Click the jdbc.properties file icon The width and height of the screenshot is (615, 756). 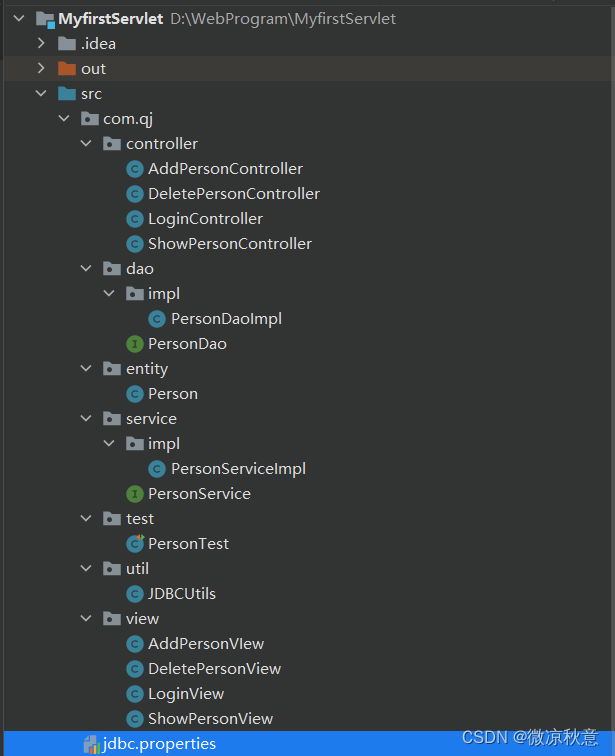pyautogui.click(x=92, y=744)
